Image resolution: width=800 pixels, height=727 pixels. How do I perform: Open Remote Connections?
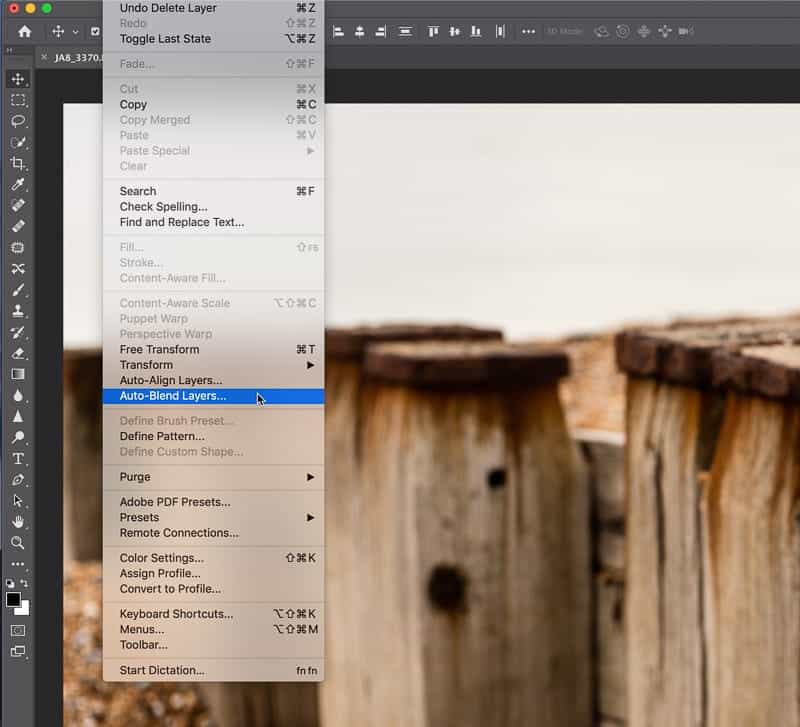tap(213, 533)
